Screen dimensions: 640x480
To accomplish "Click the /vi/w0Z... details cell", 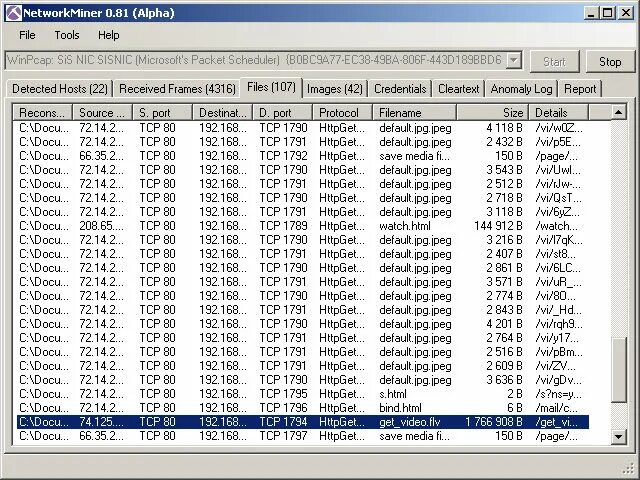I will 559,128.
